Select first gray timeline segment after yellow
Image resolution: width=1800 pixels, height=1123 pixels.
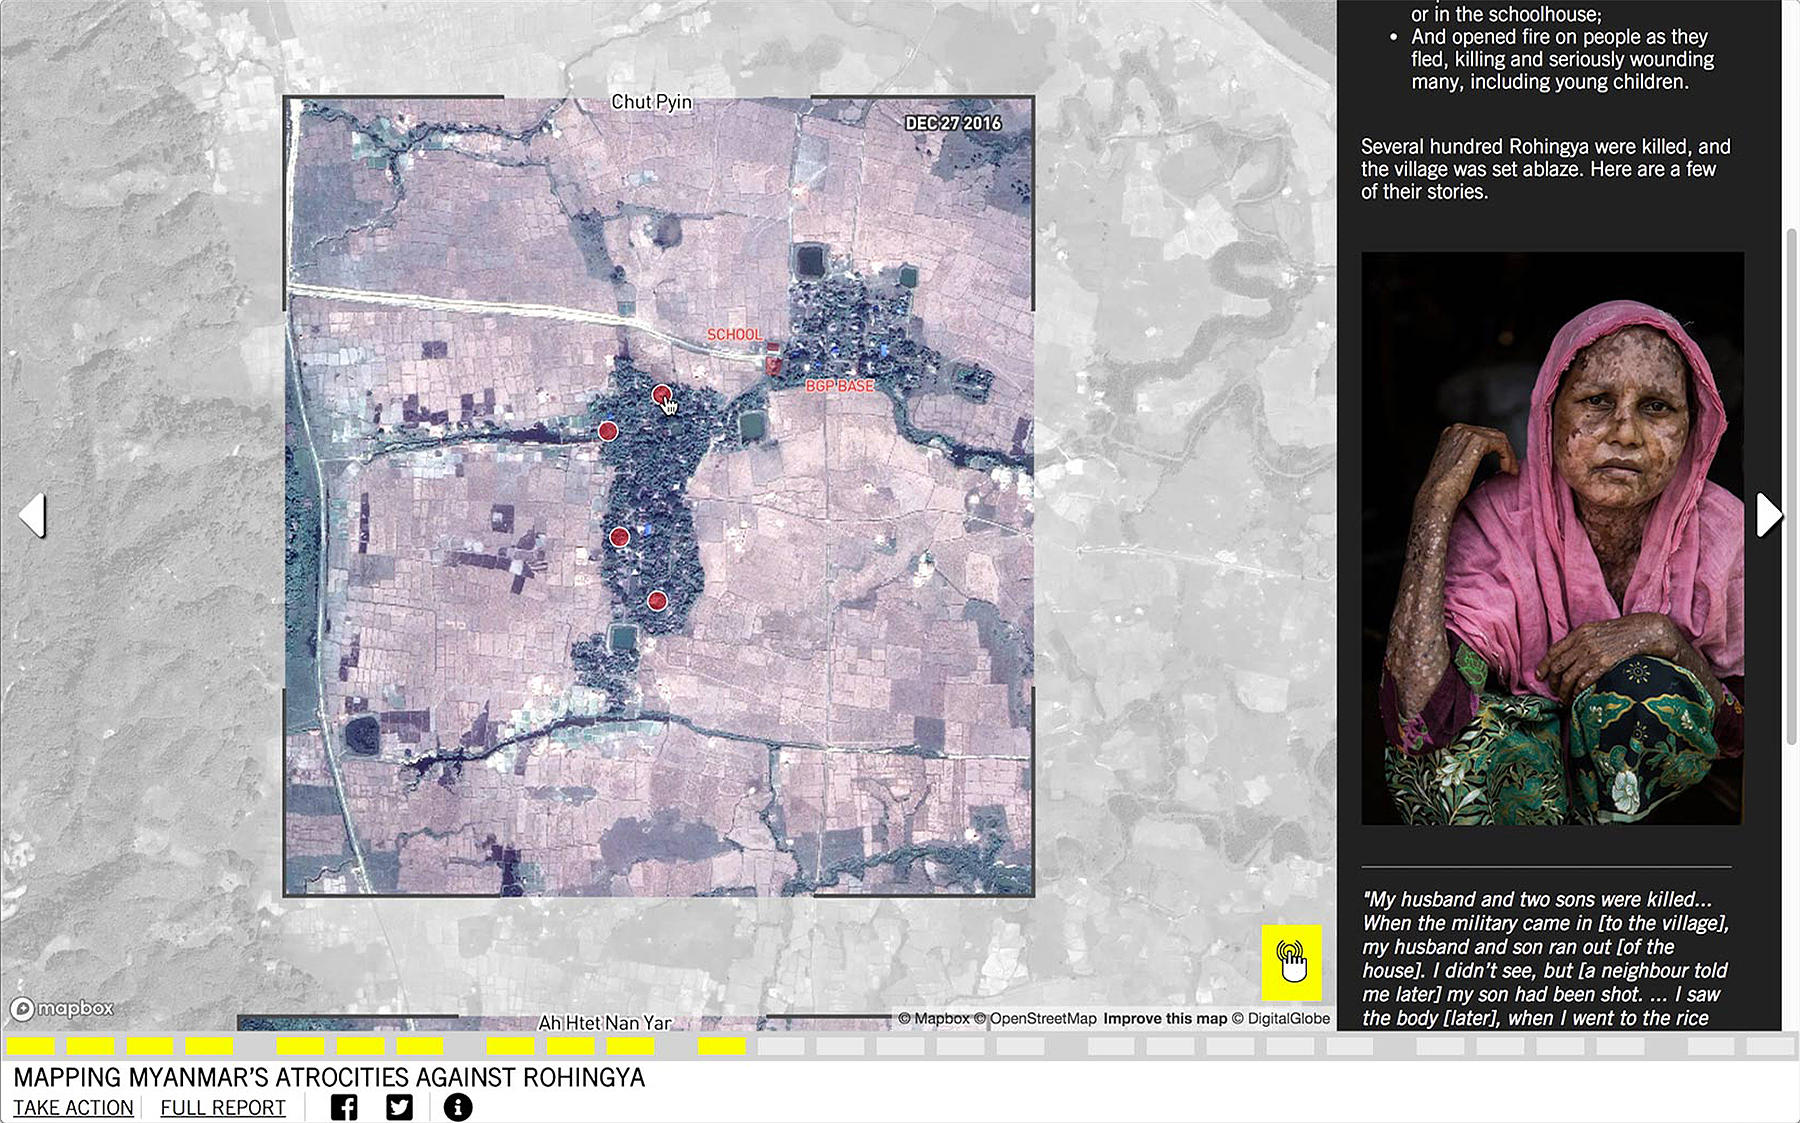[781, 1046]
